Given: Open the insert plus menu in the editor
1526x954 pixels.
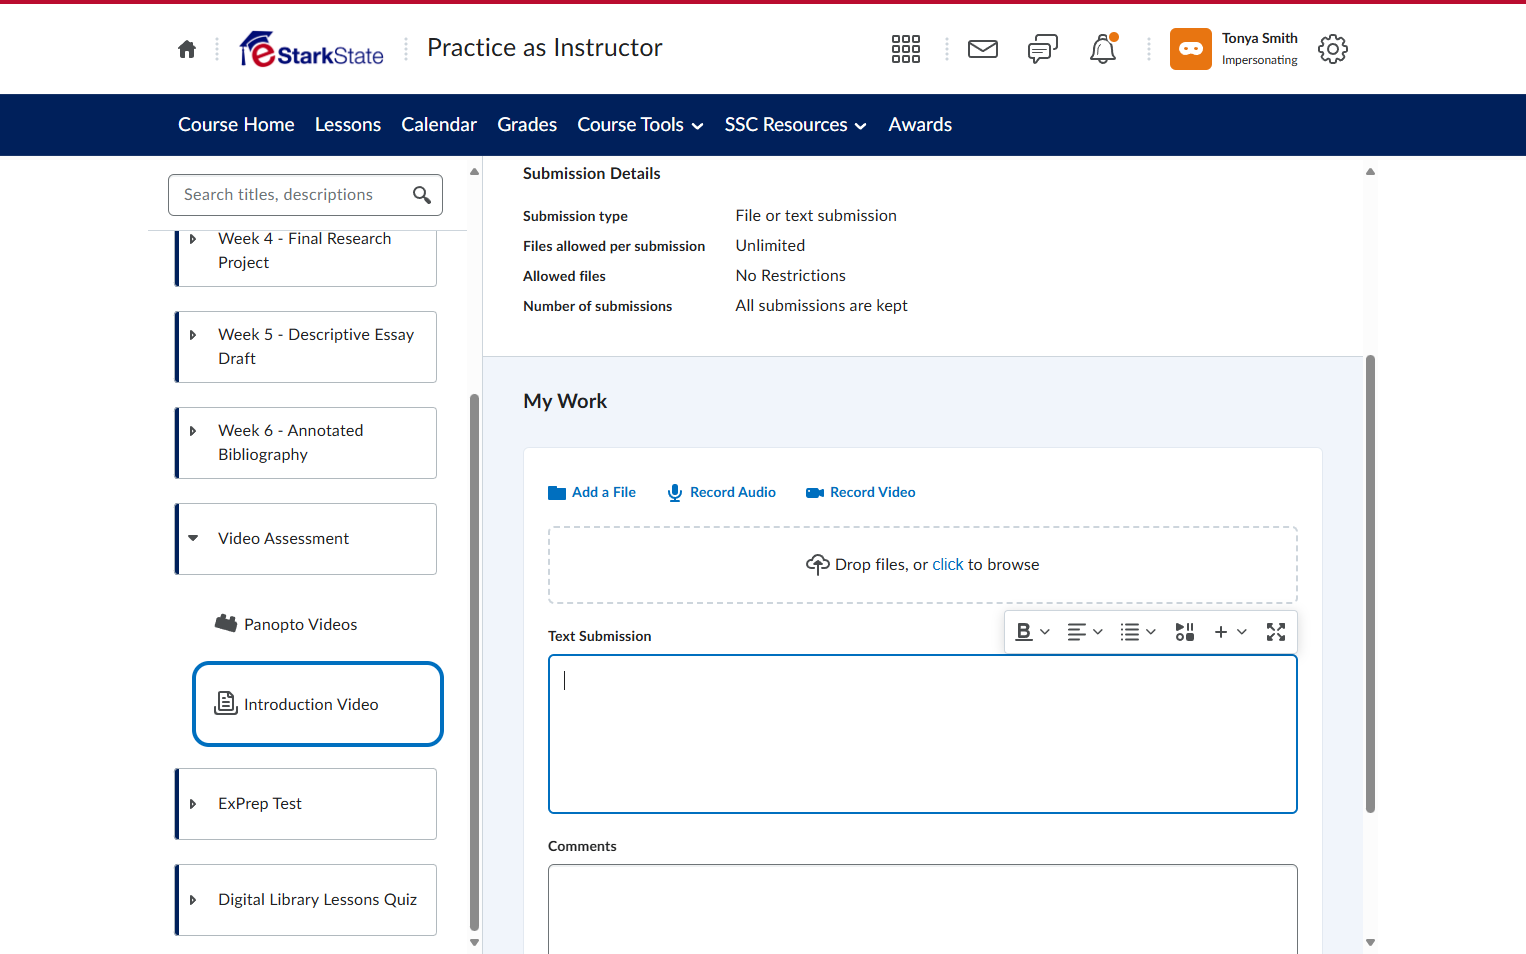Looking at the screenshot, I should click(x=1230, y=632).
